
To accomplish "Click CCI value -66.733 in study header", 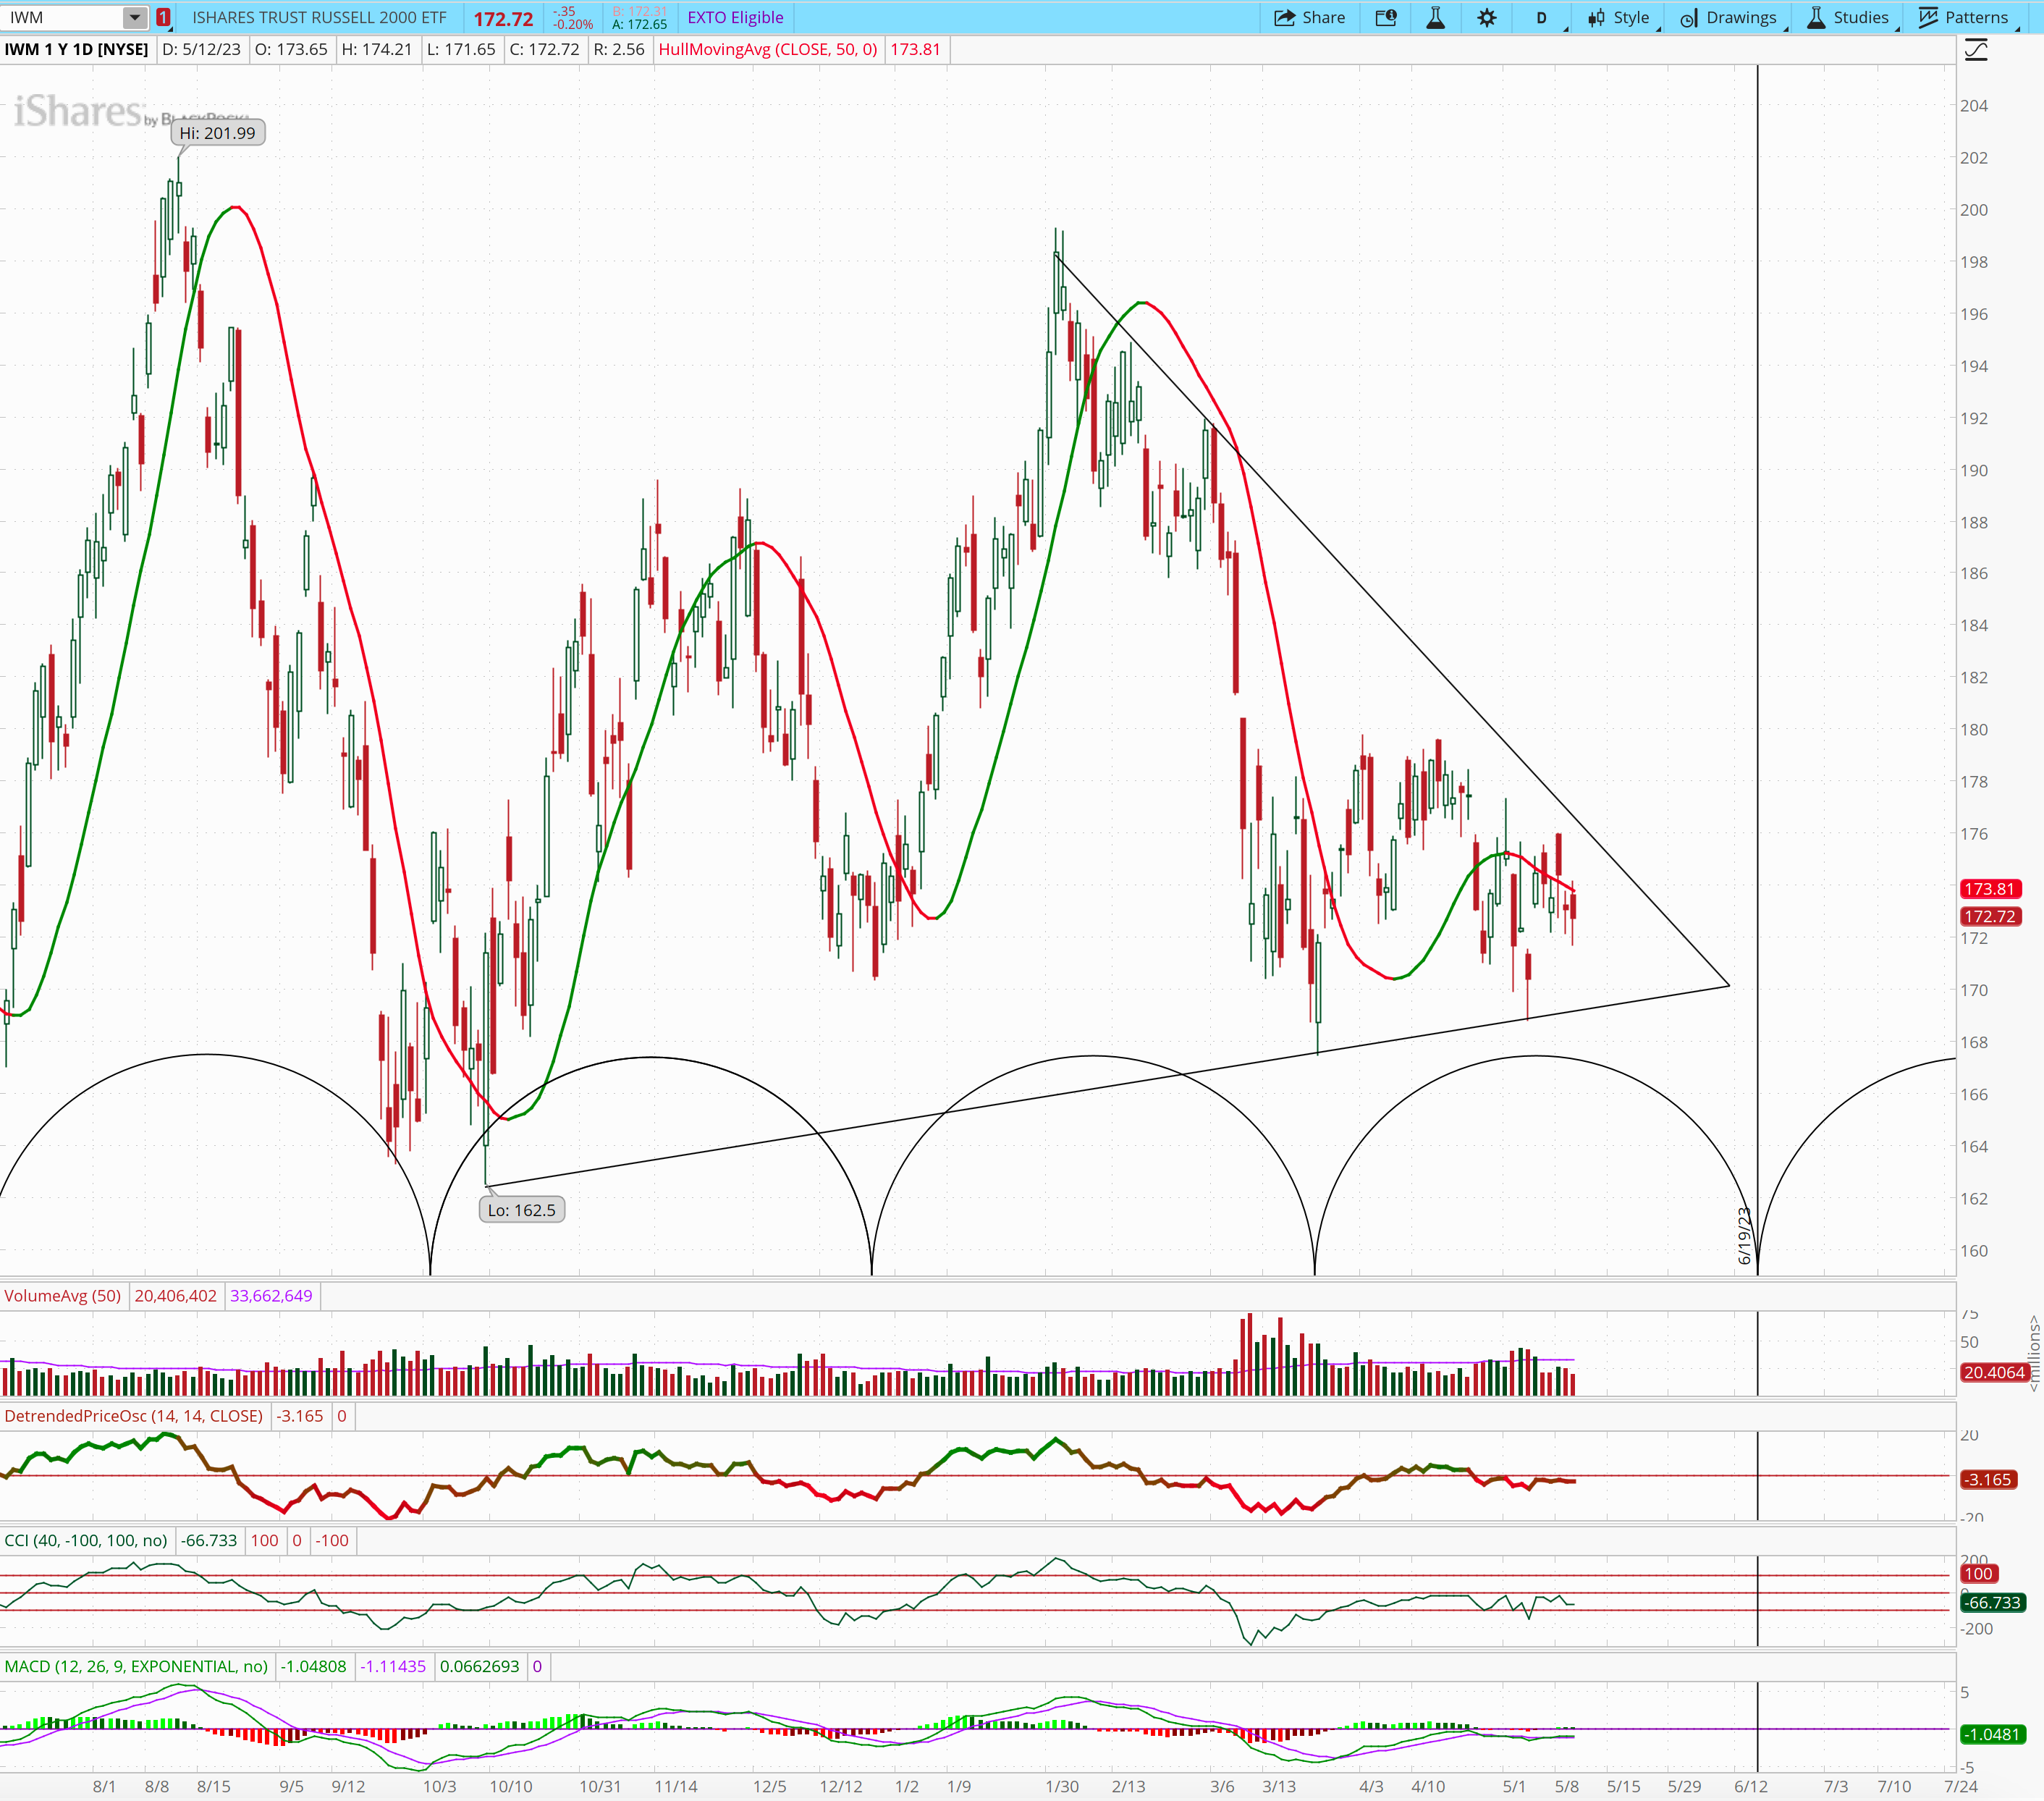I will coord(209,1540).
